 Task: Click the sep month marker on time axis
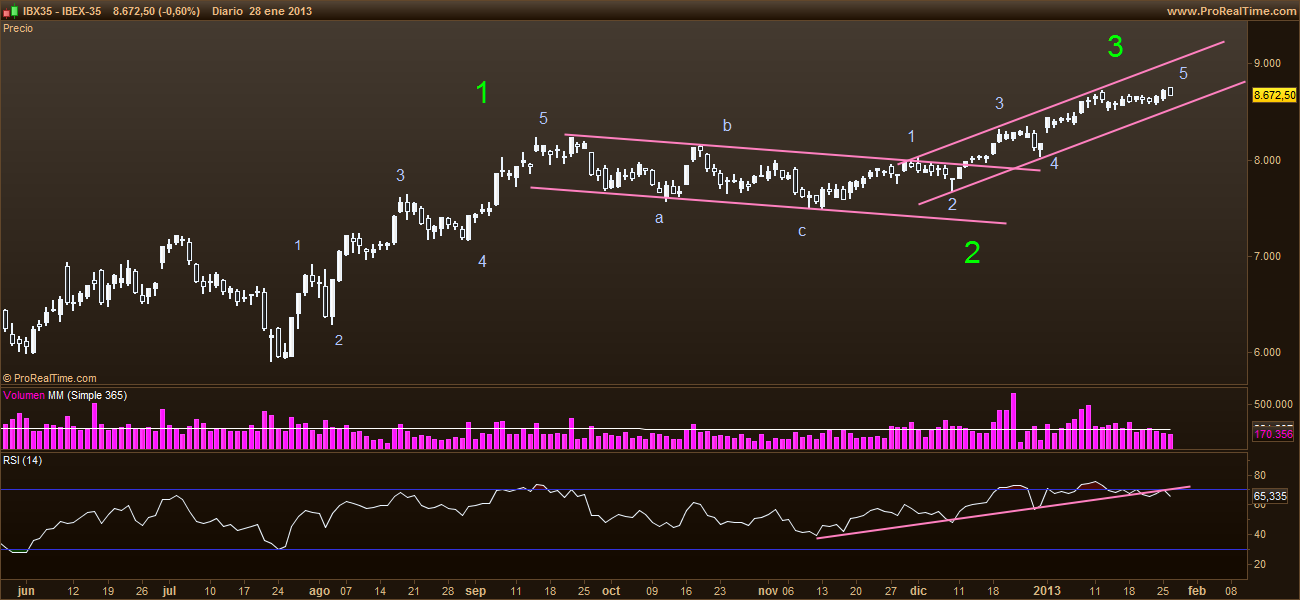(x=474, y=591)
